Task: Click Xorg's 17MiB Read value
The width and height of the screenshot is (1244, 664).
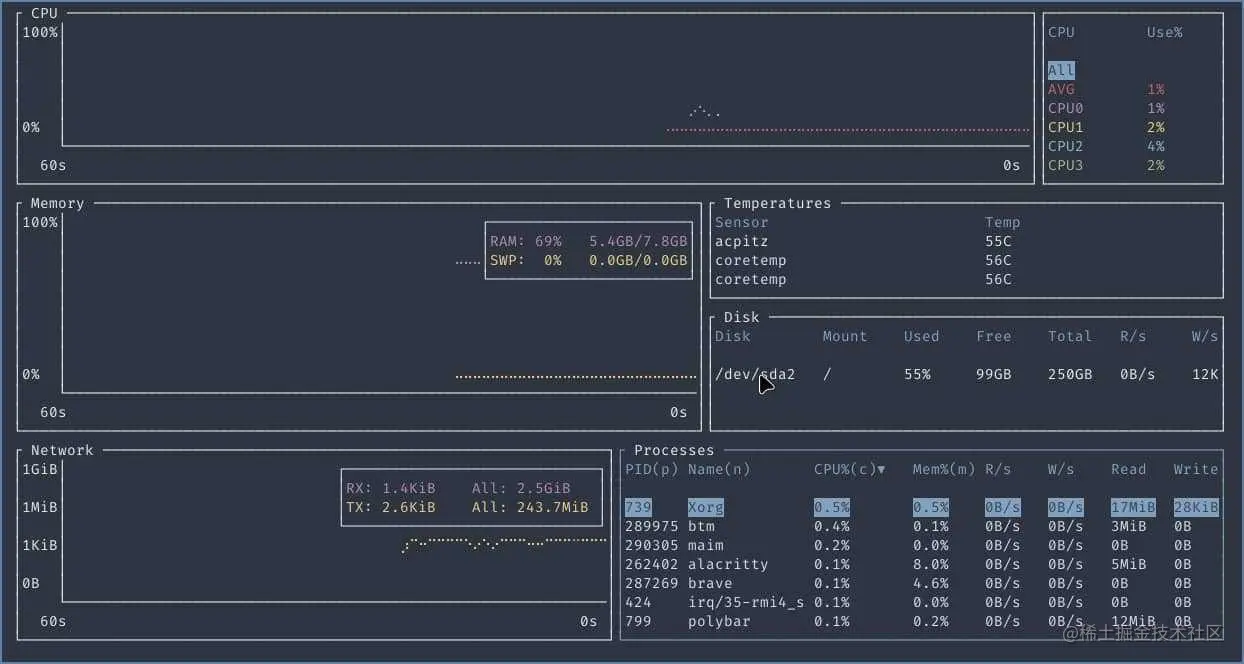Action: tap(1133, 507)
